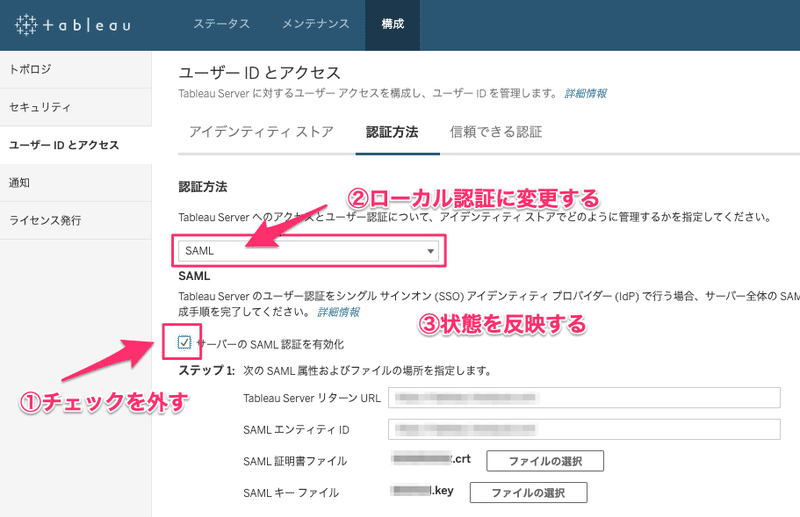Click the SAML 証明書ファイル label

[x=295, y=461]
